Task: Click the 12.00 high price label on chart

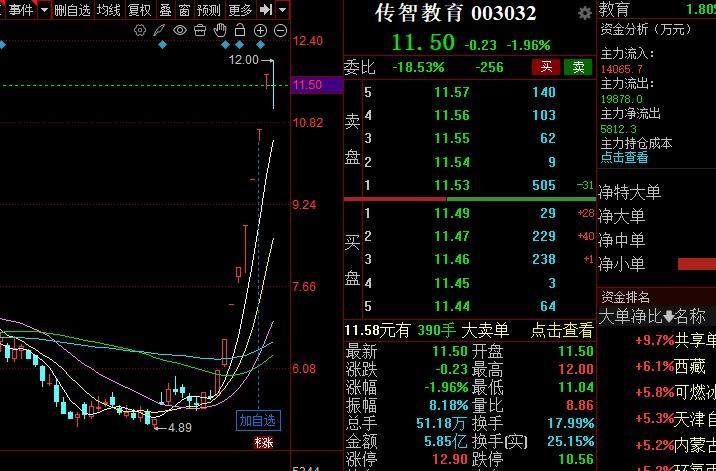Action: [x=243, y=60]
